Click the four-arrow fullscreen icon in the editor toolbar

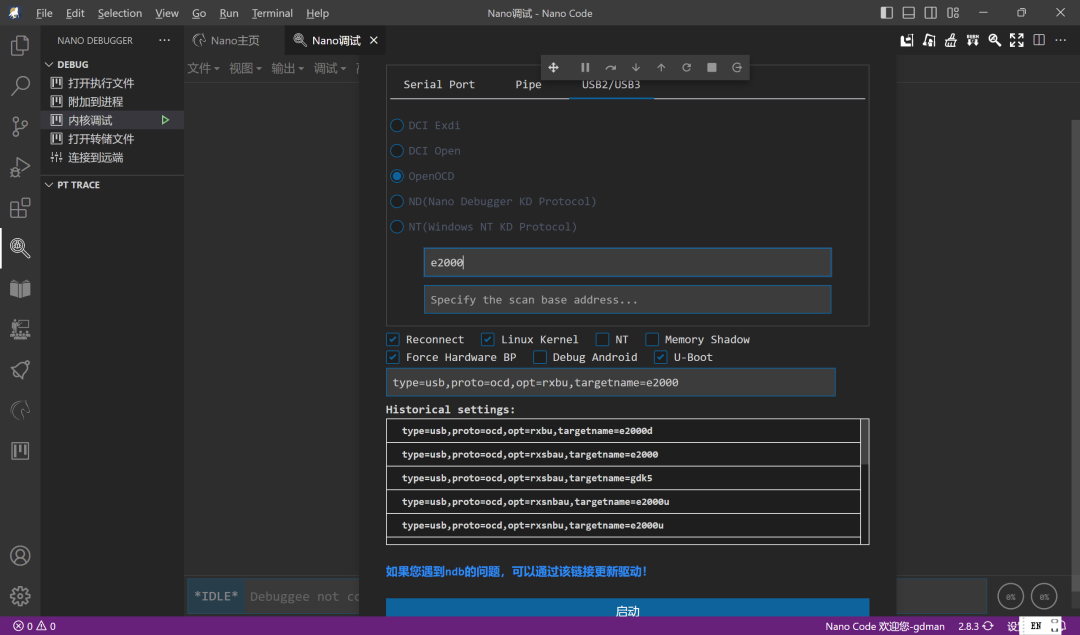coord(1017,41)
